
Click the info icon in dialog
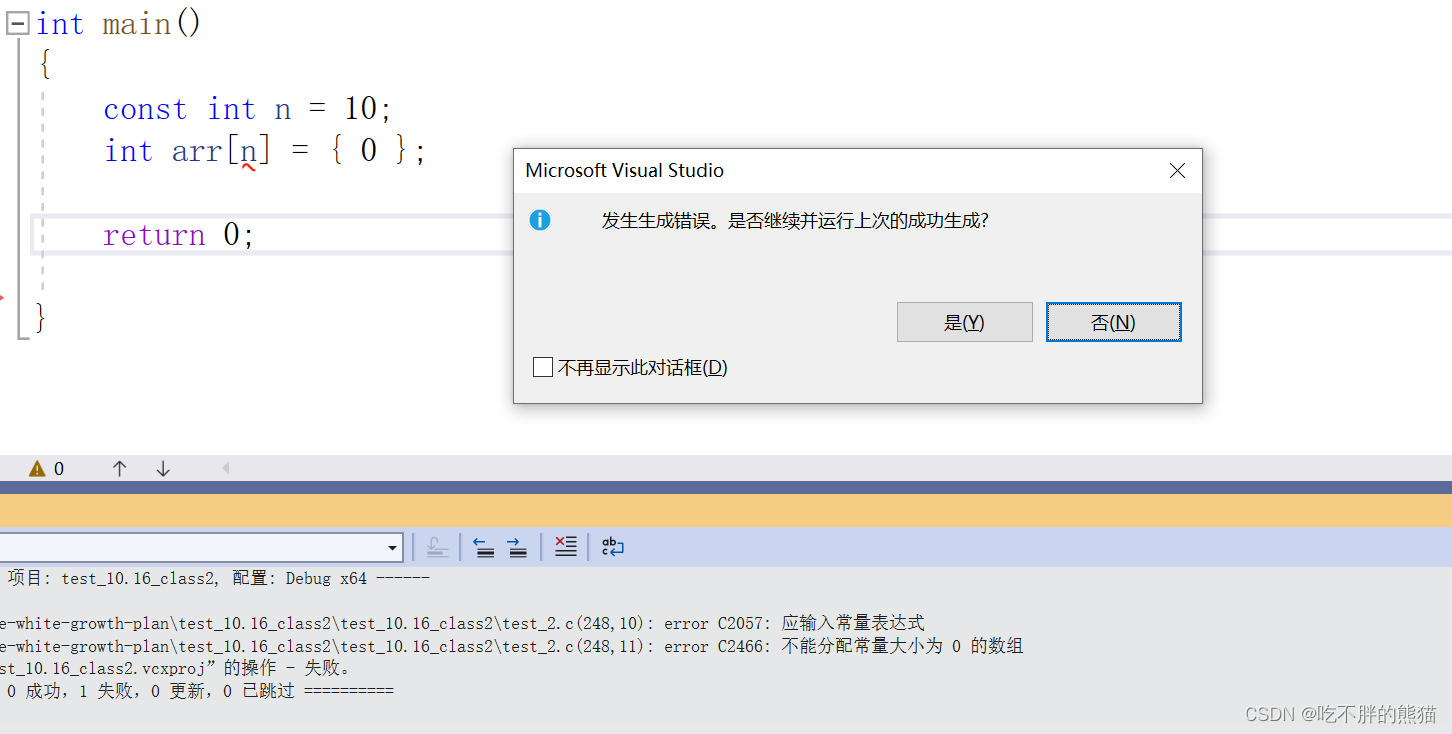coord(540,220)
